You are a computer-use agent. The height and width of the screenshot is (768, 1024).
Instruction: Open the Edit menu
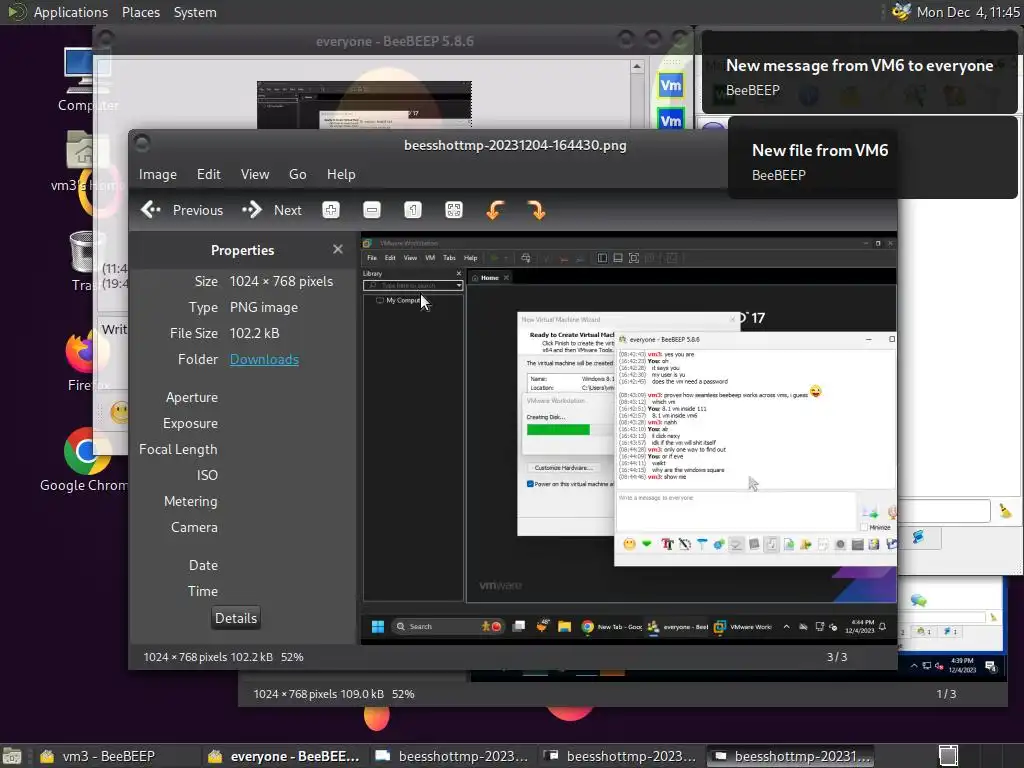(208, 174)
